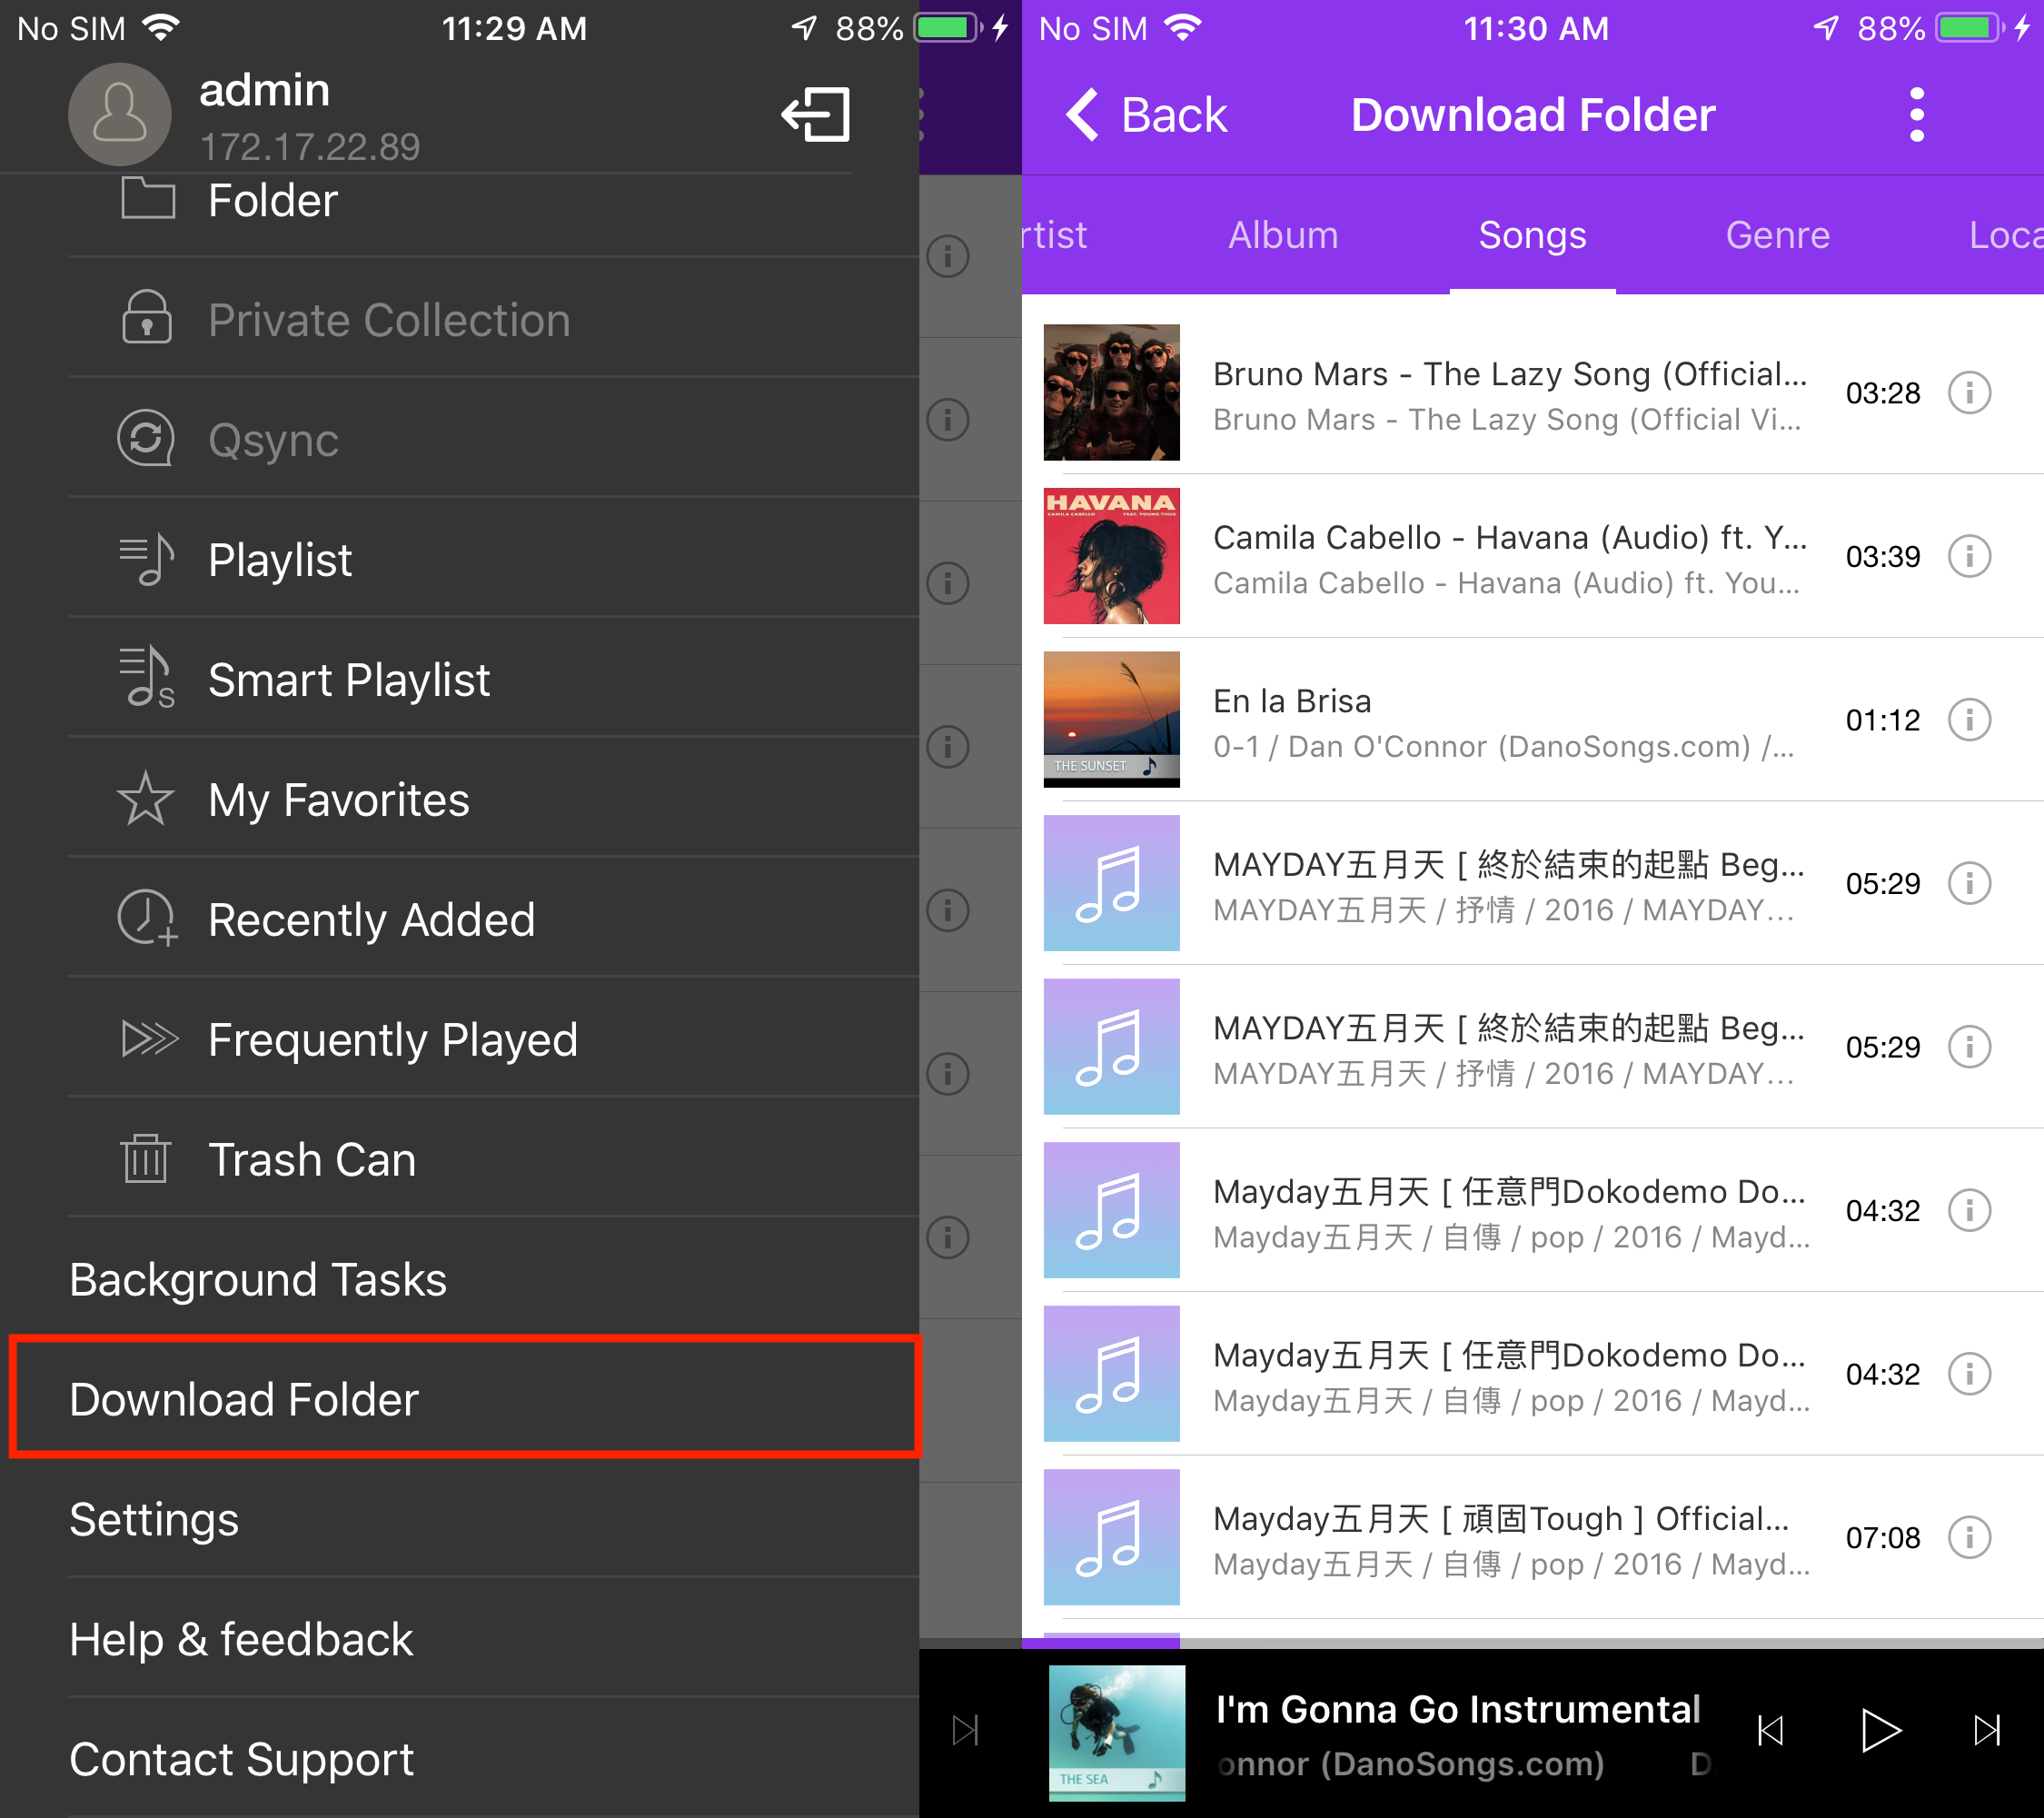2044x1818 pixels.
Task: Go to previous track in mini player
Action: click(1770, 1731)
